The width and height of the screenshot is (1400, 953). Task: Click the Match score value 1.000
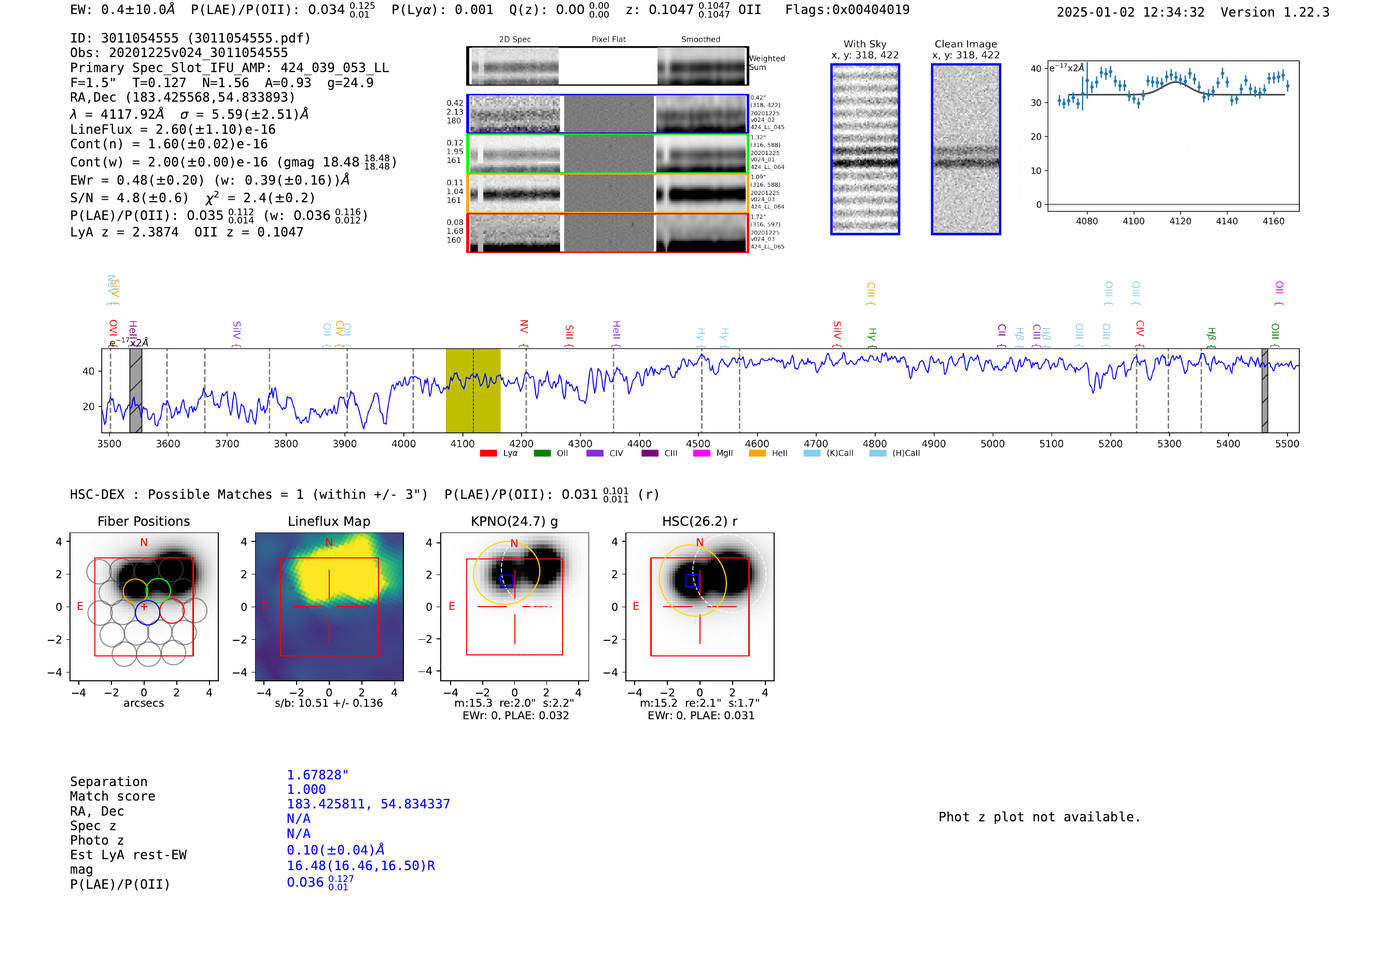click(x=306, y=789)
